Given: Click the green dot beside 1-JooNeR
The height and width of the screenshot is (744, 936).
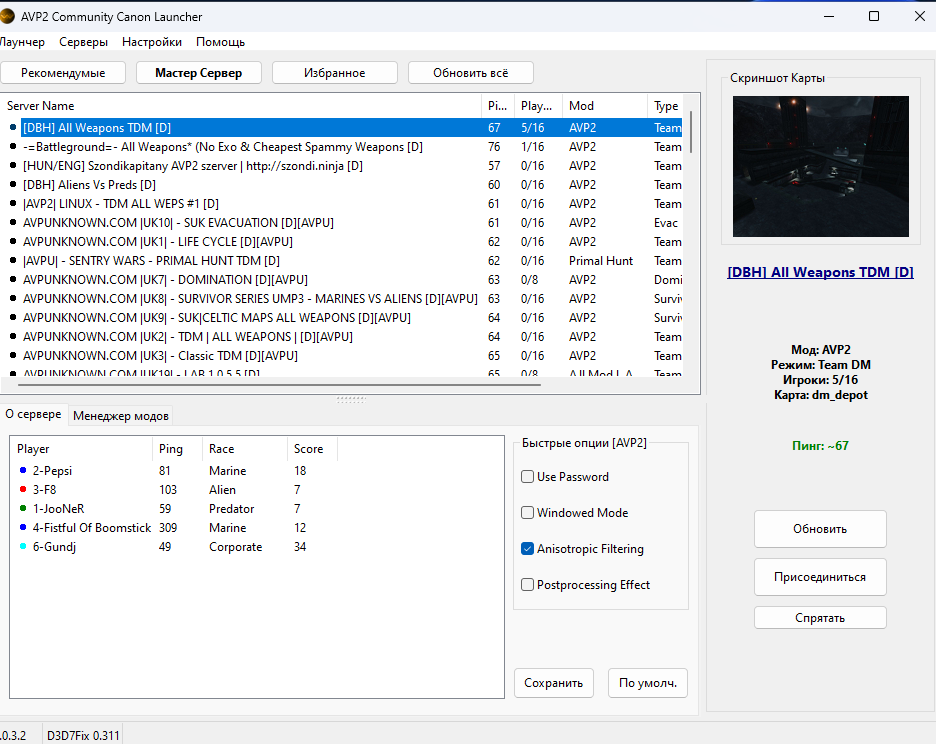Looking at the screenshot, I should 23,509.
